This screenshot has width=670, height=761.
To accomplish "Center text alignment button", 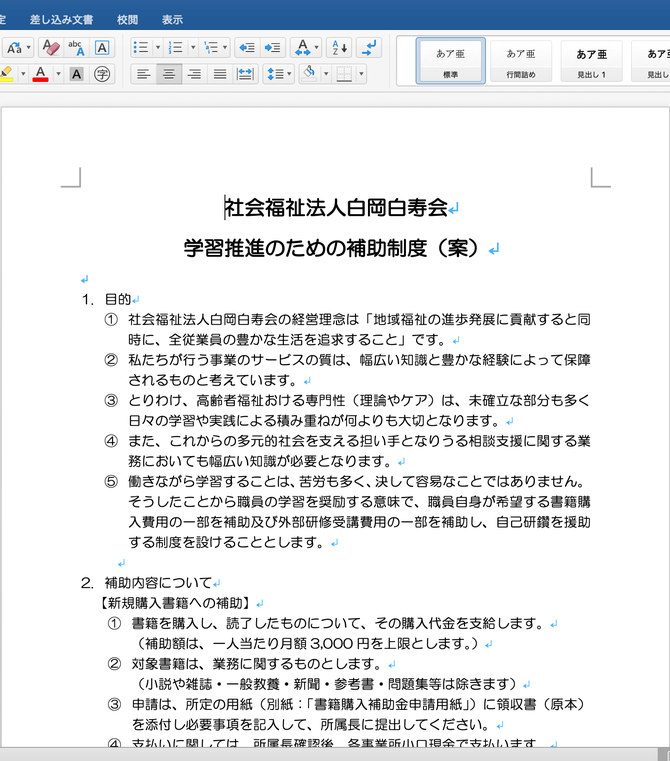I will pos(169,74).
